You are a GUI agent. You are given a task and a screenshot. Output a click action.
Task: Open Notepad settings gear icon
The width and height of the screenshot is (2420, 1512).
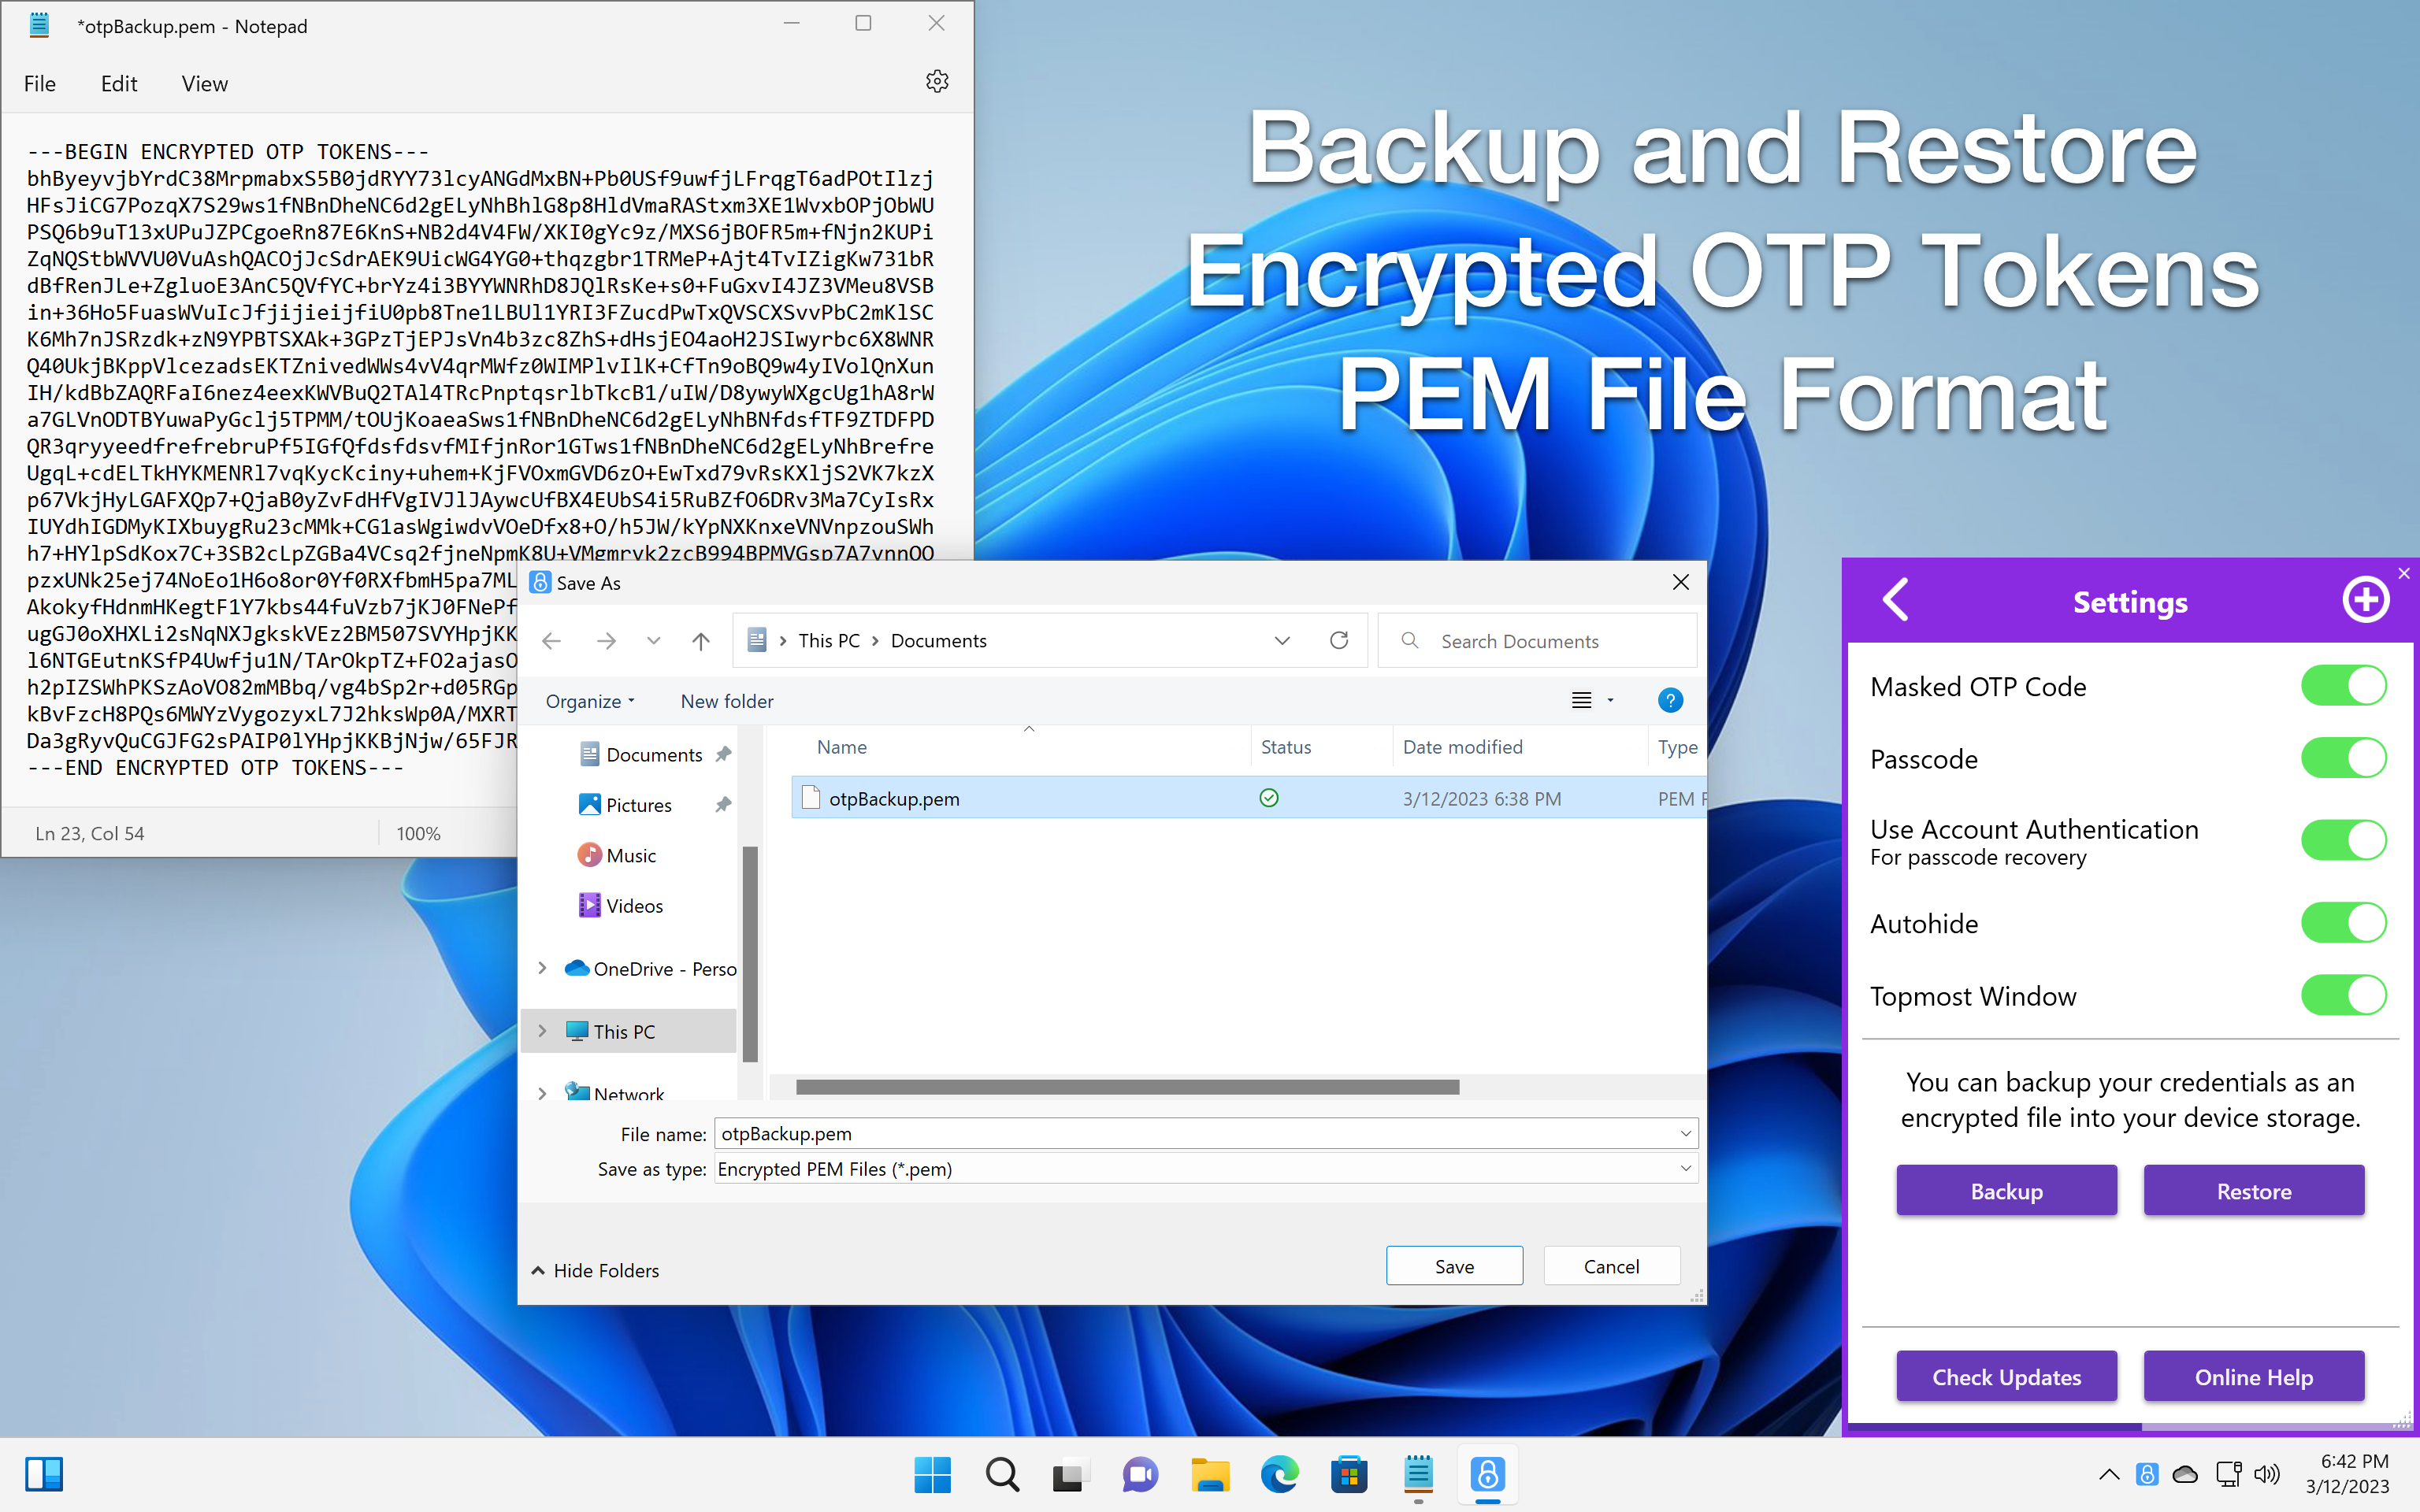[936, 82]
